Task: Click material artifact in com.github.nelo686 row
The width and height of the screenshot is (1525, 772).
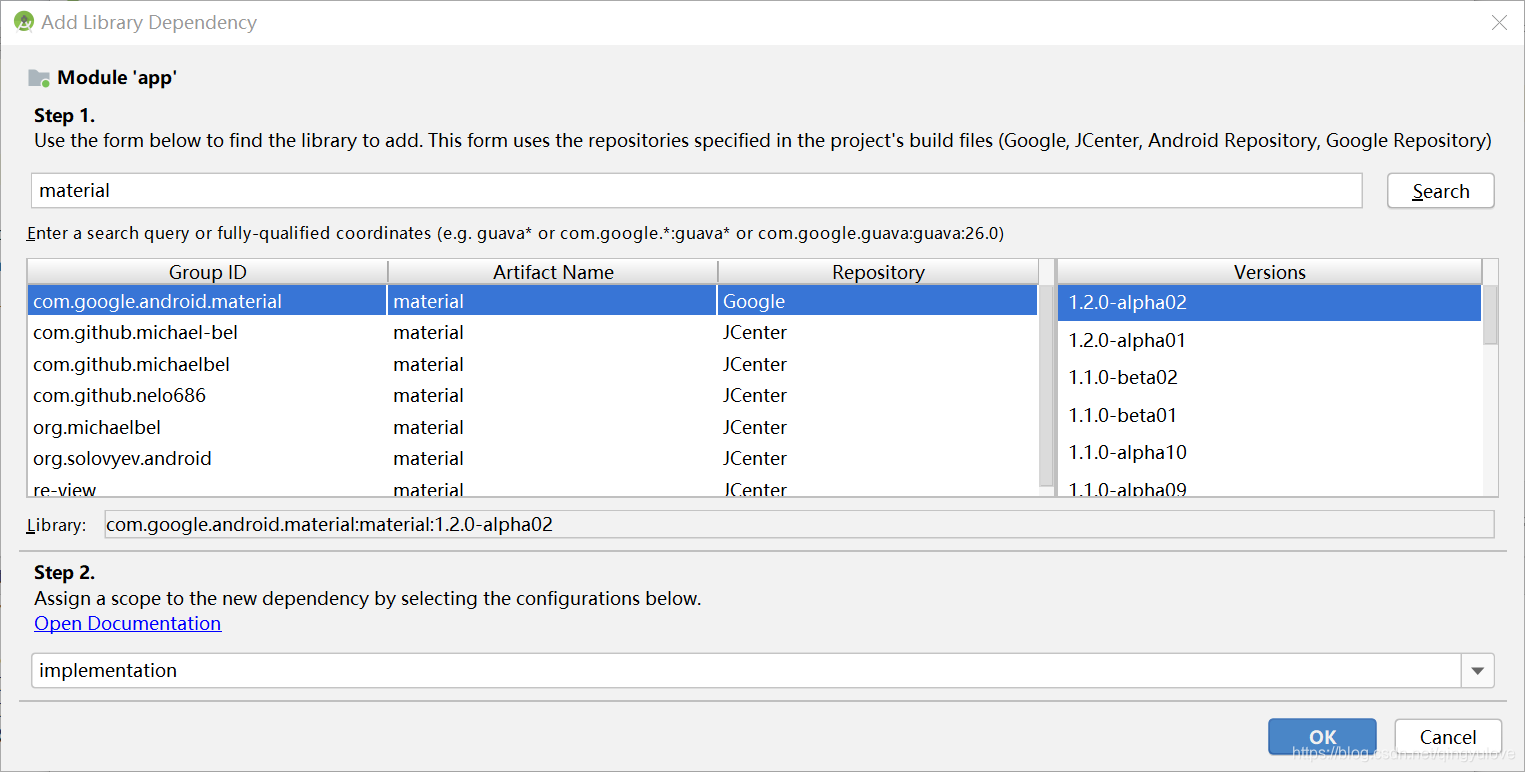Action: (x=553, y=395)
